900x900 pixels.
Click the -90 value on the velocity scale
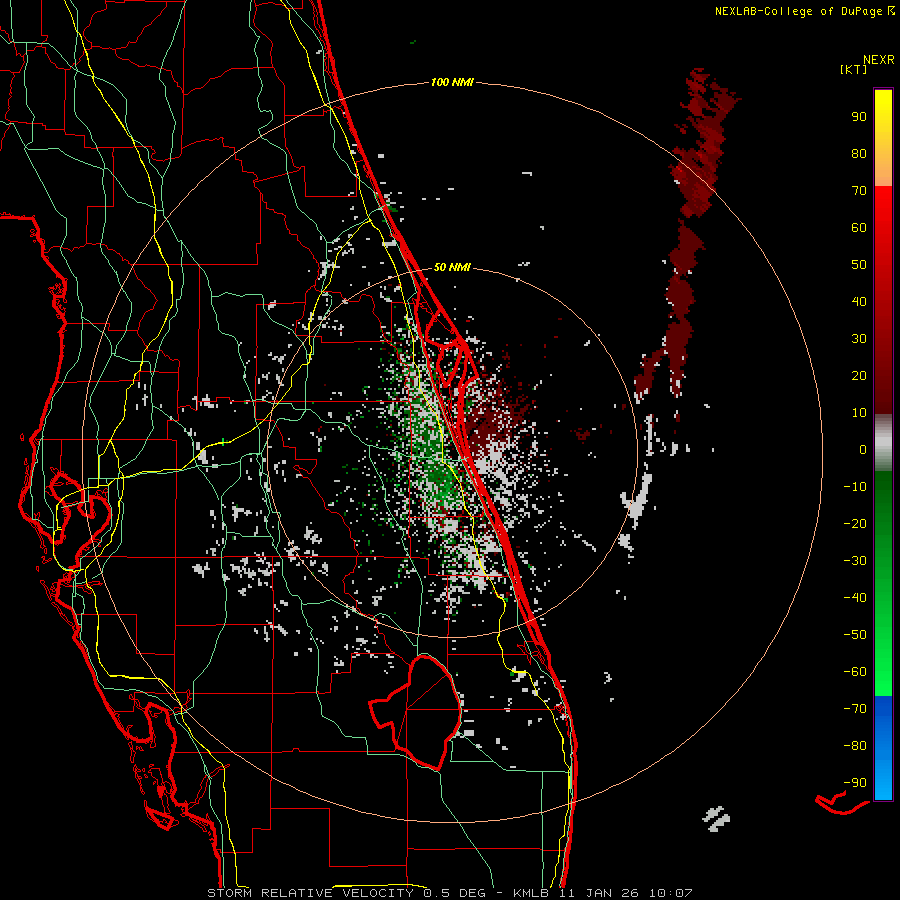click(855, 783)
